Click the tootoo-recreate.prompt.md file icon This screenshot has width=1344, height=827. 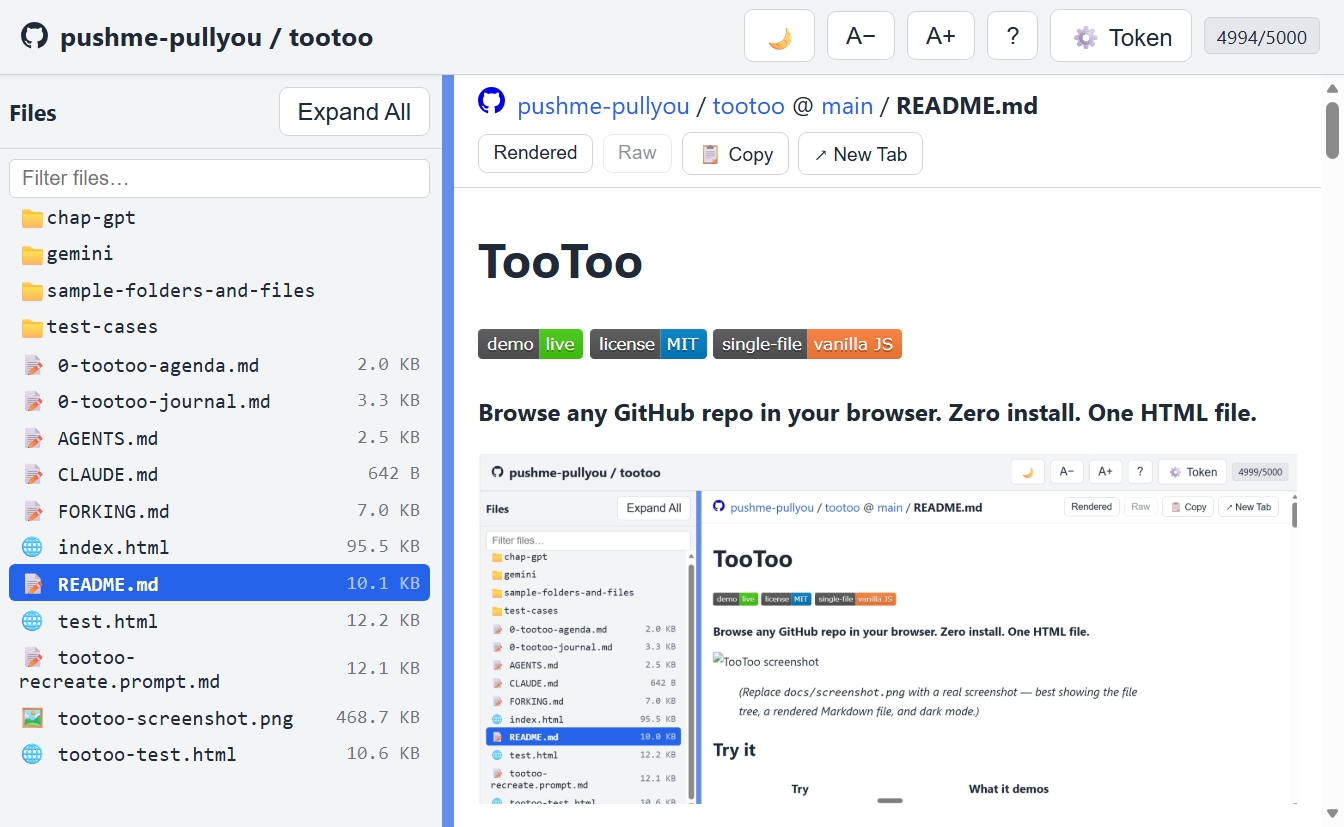(33, 657)
